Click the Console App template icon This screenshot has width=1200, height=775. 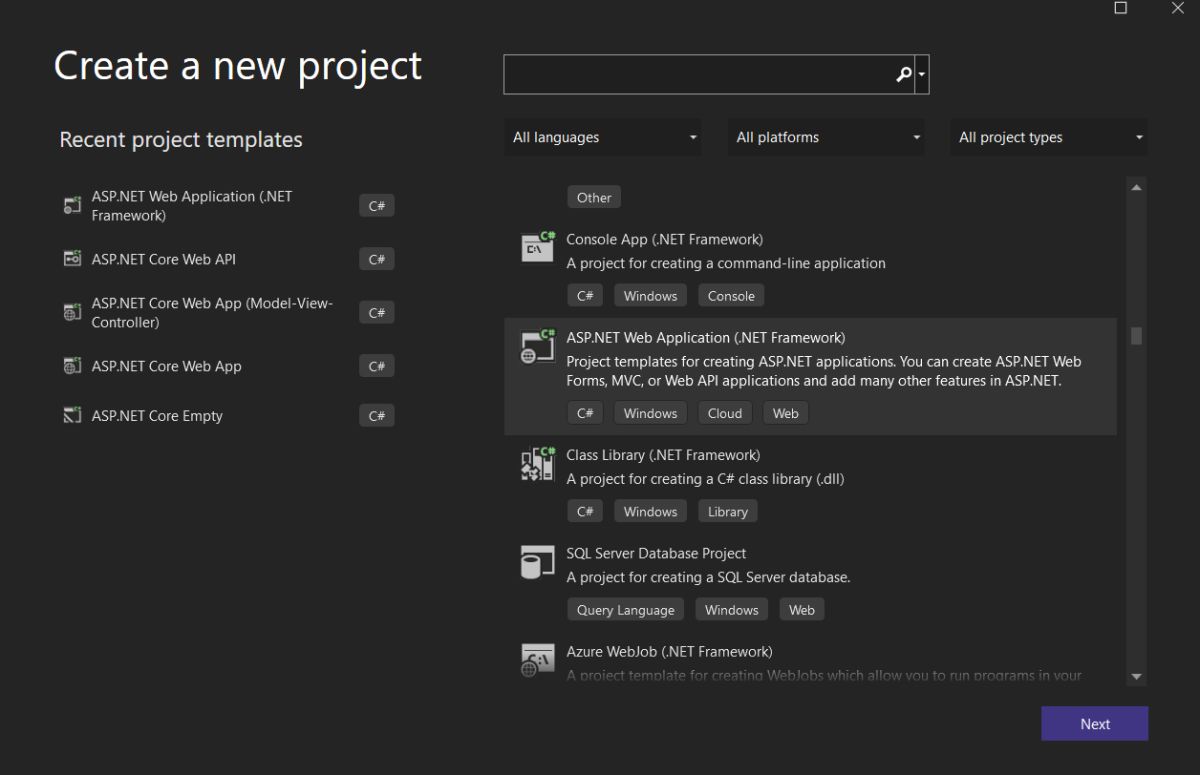[x=537, y=247]
